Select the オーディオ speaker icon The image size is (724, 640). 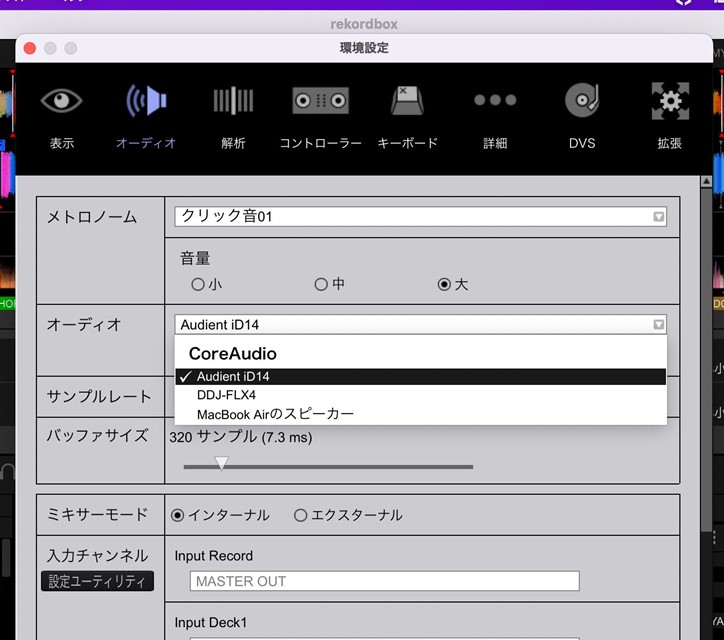pyautogui.click(x=146, y=100)
